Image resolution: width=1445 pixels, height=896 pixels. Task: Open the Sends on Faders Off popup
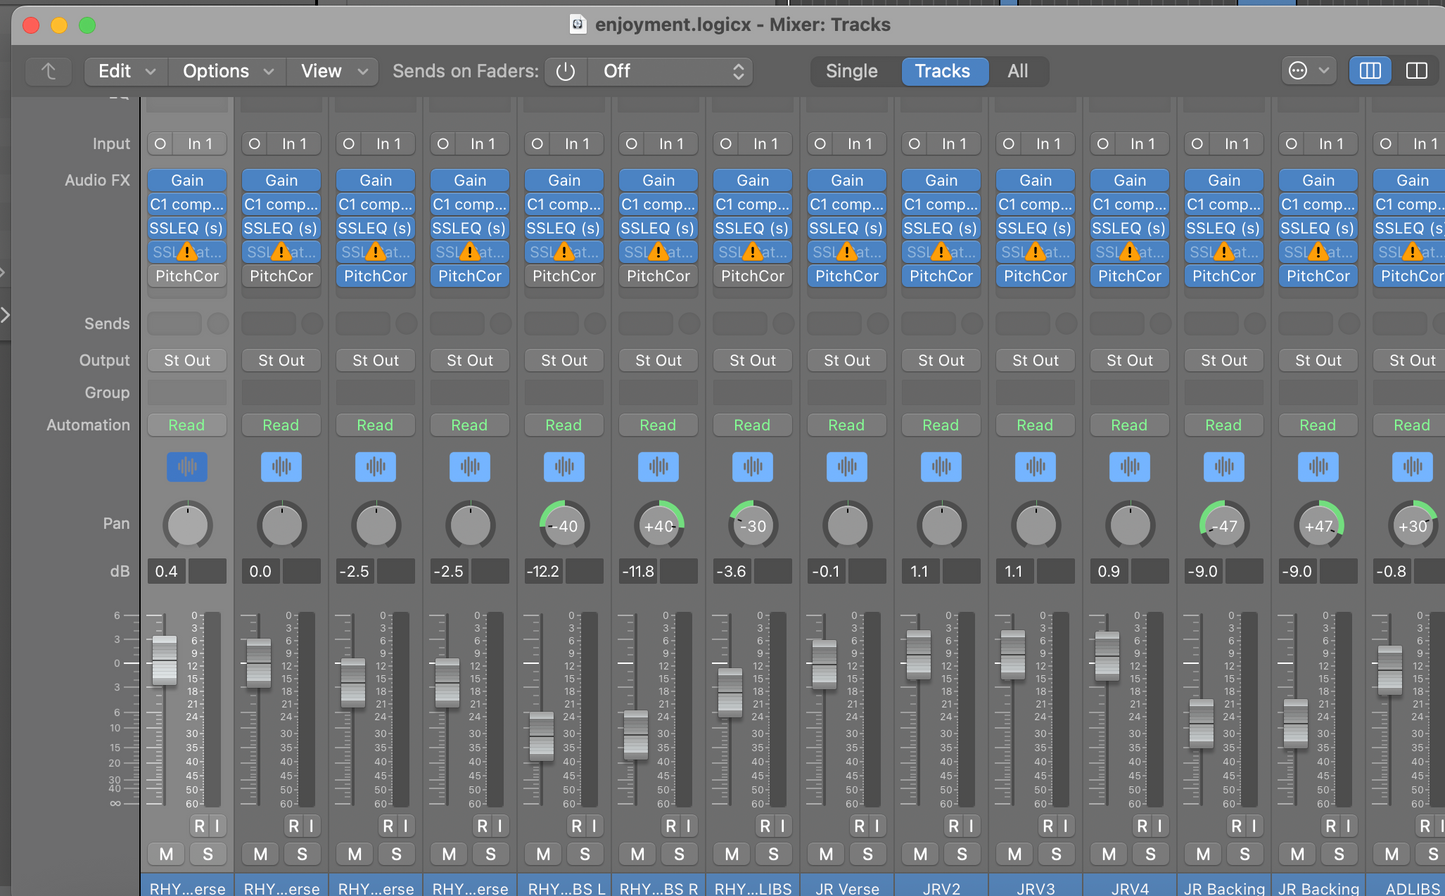669,71
